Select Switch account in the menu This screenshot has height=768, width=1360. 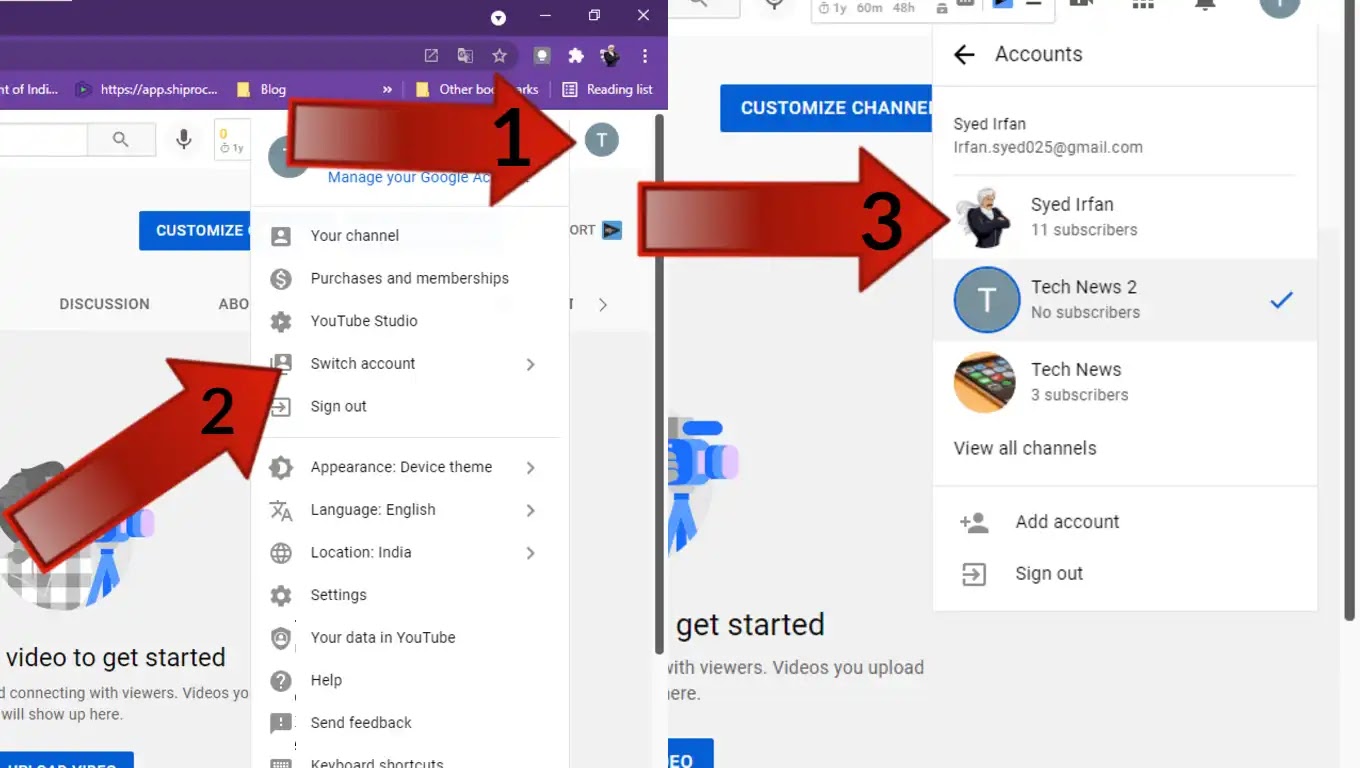410,364
